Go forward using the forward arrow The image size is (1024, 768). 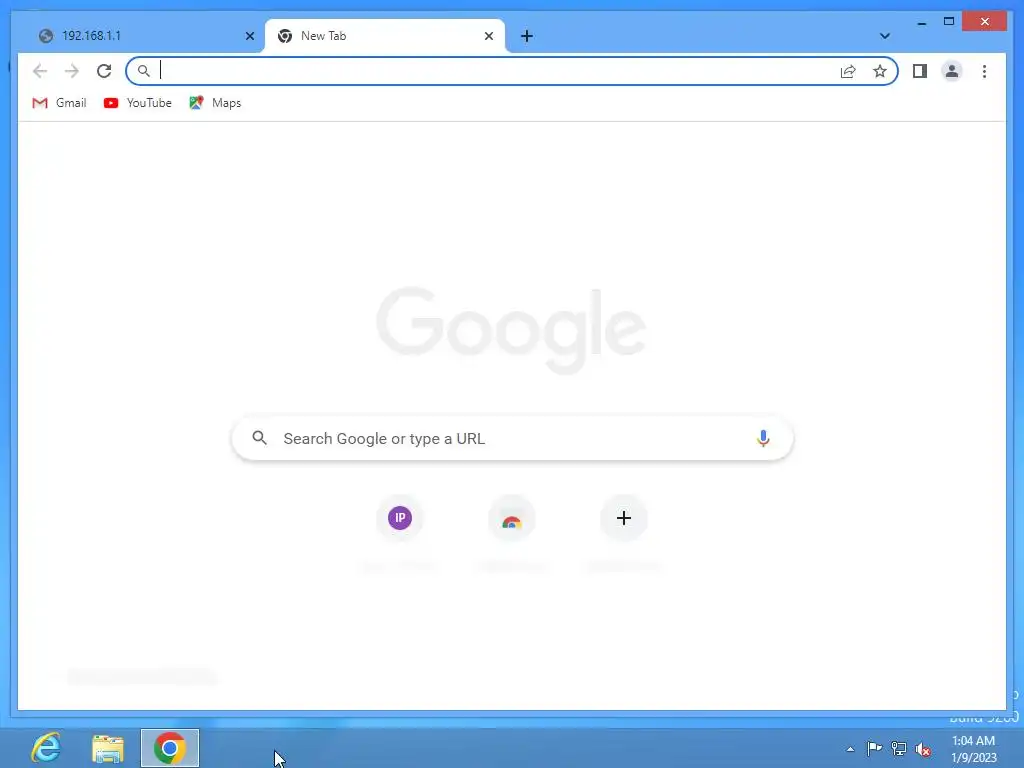click(72, 71)
